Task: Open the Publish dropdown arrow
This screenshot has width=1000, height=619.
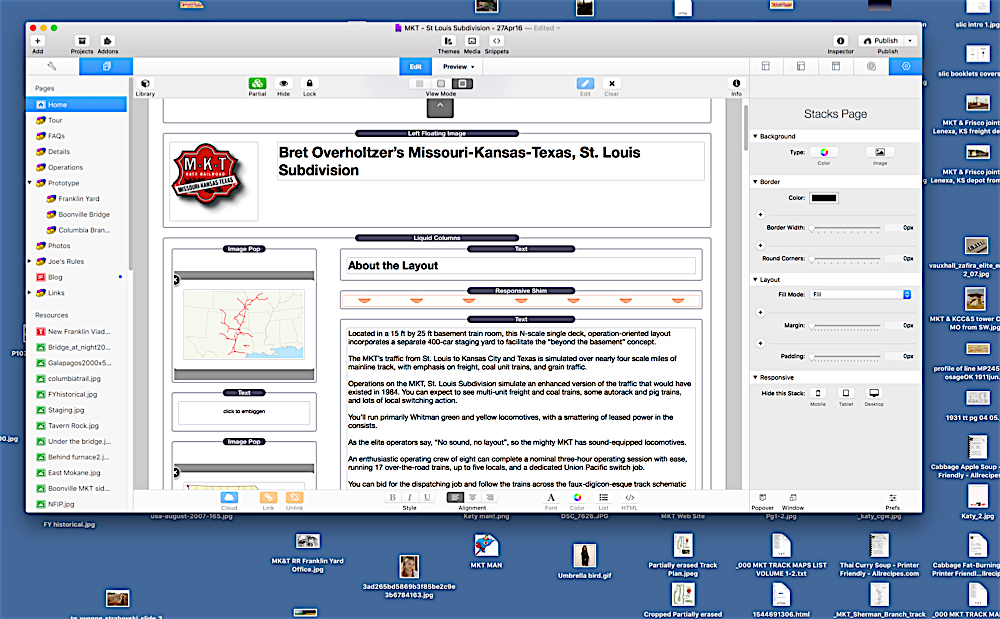Action: [910, 41]
